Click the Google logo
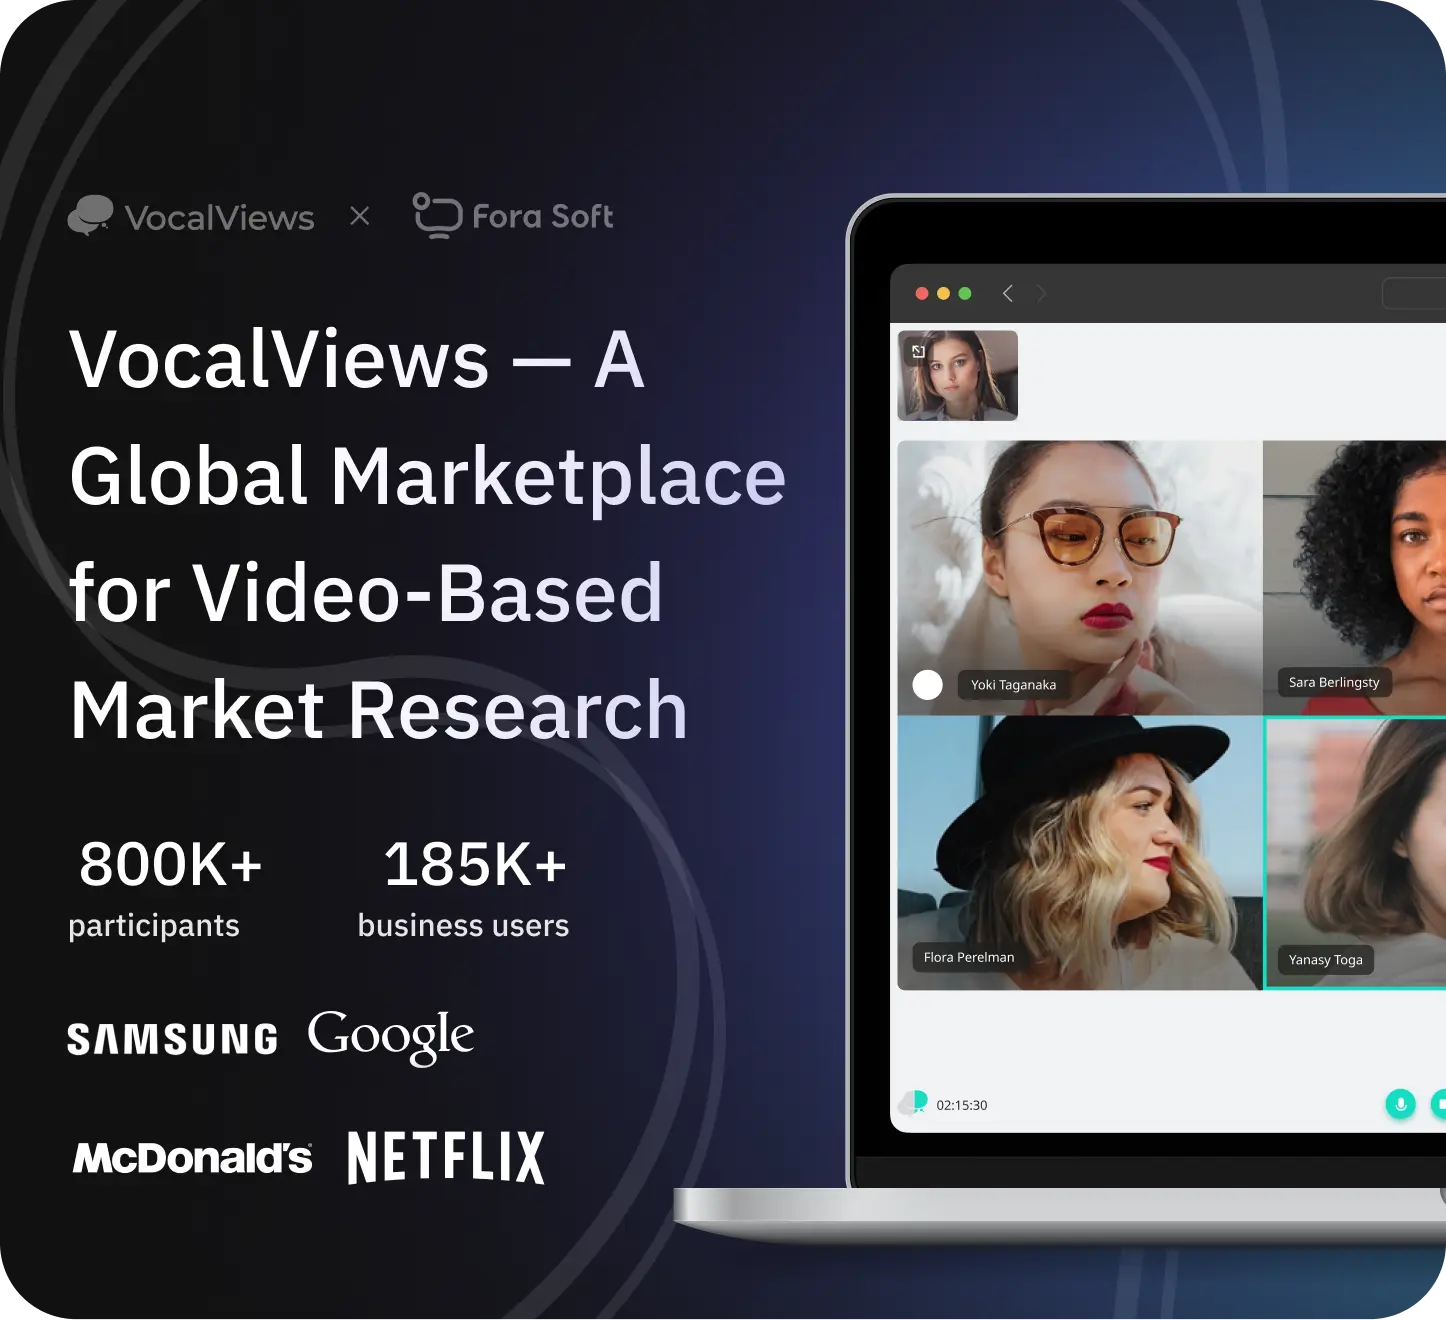The width and height of the screenshot is (1446, 1320). [391, 1037]
